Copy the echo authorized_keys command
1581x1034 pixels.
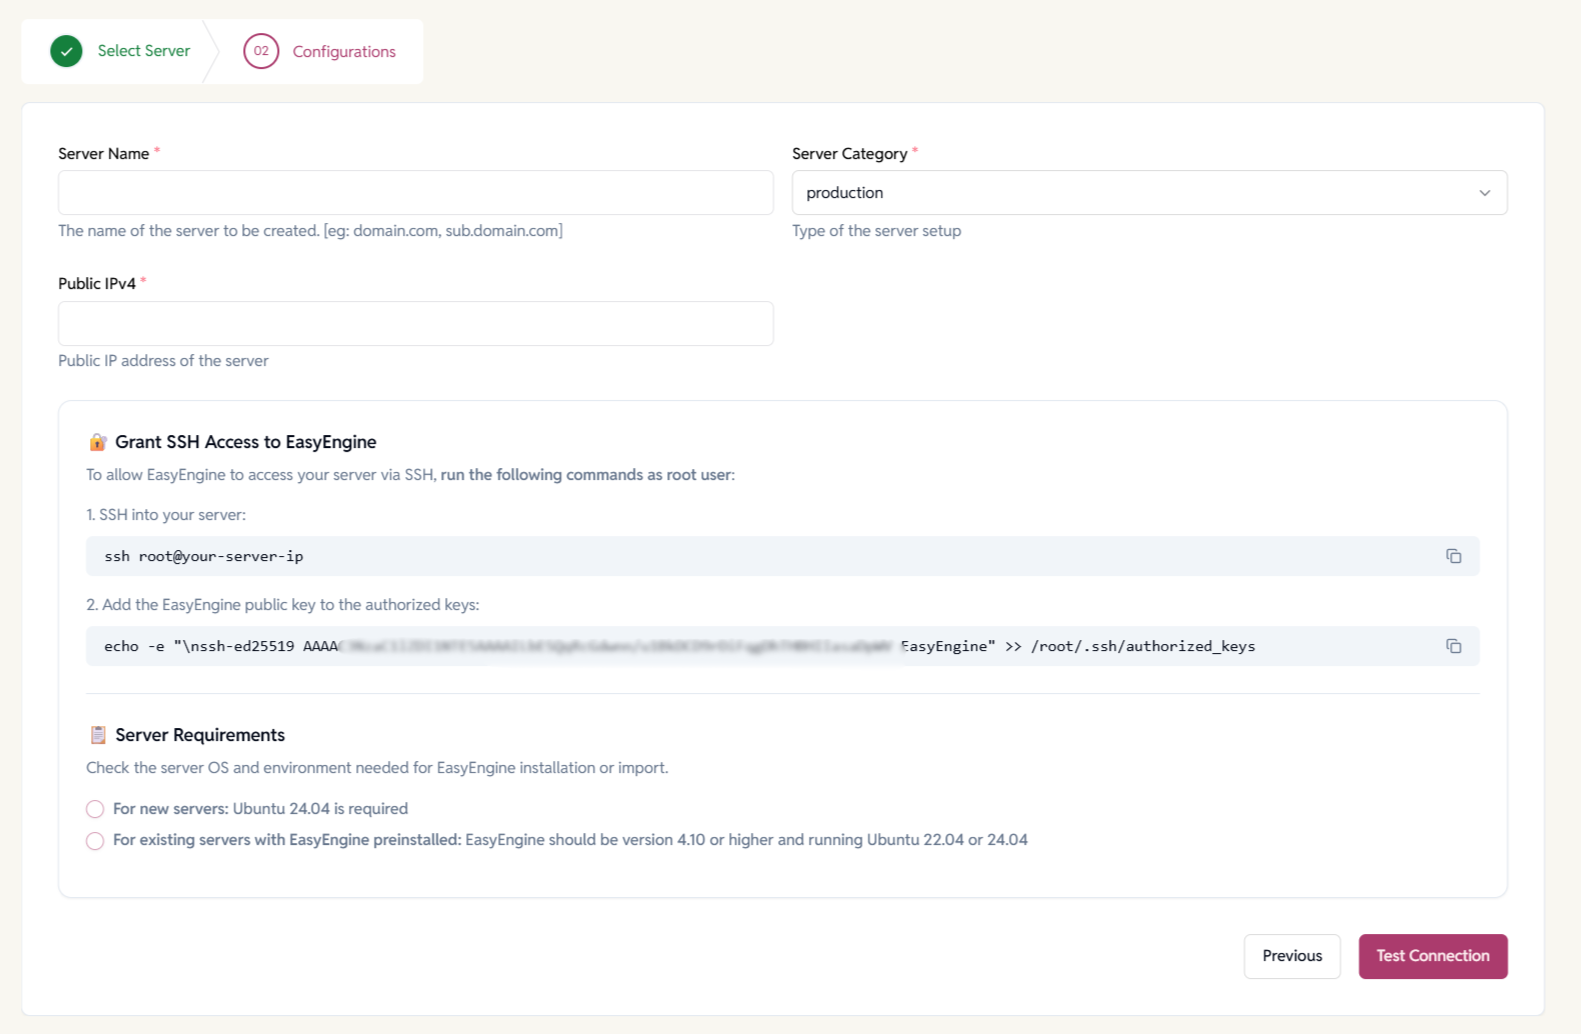point(1453,646)
